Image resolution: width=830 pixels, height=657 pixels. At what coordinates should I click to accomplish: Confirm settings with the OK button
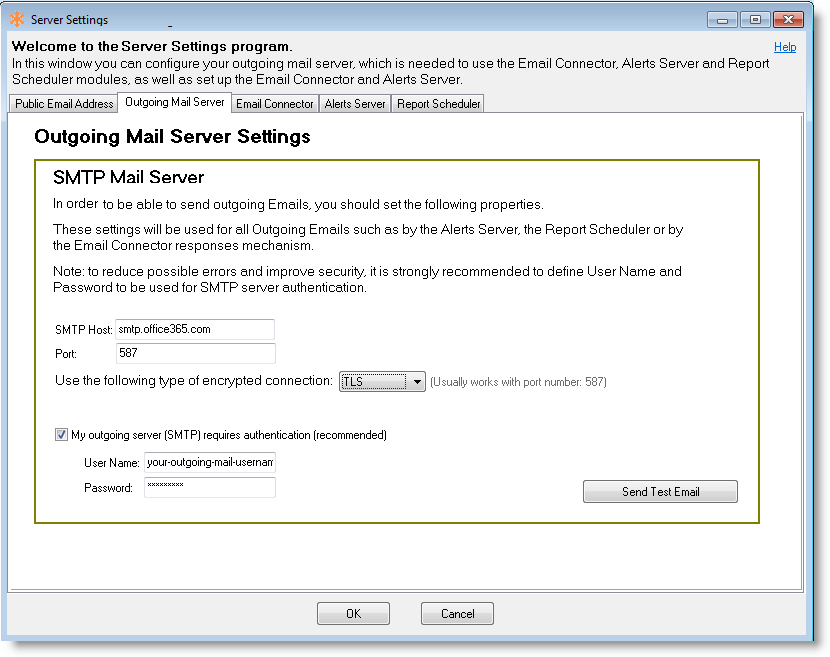353,613
